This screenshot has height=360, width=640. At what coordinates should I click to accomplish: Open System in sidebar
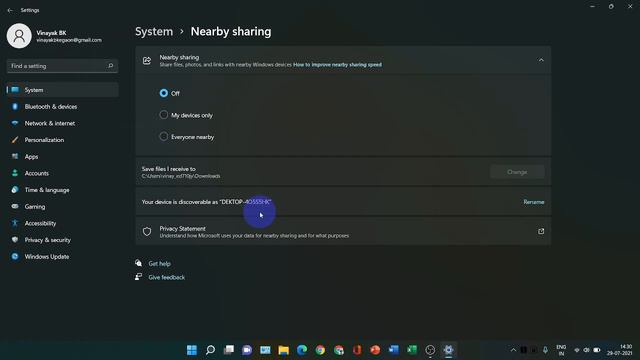click(62, 90)
